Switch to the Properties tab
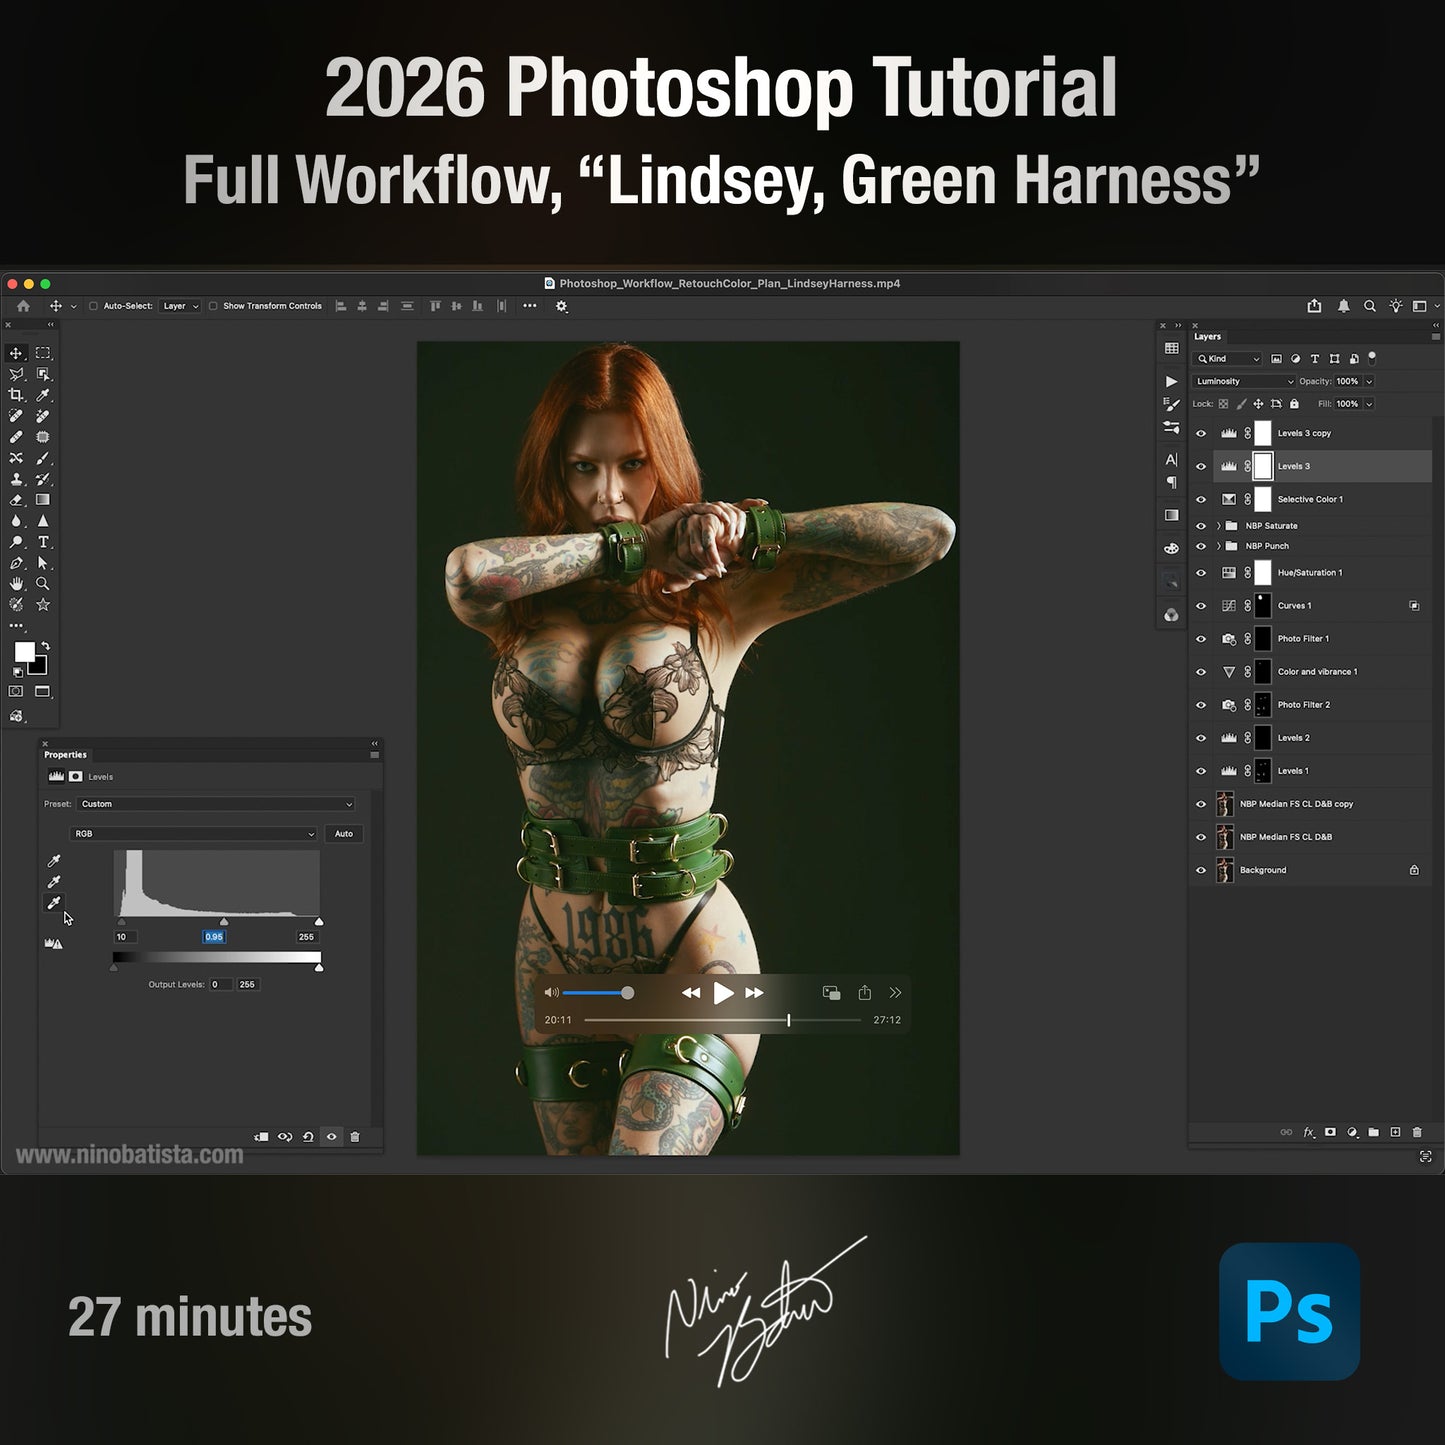The width and height of the screenshot is (1445, 1445). click(x=66, y=755)
